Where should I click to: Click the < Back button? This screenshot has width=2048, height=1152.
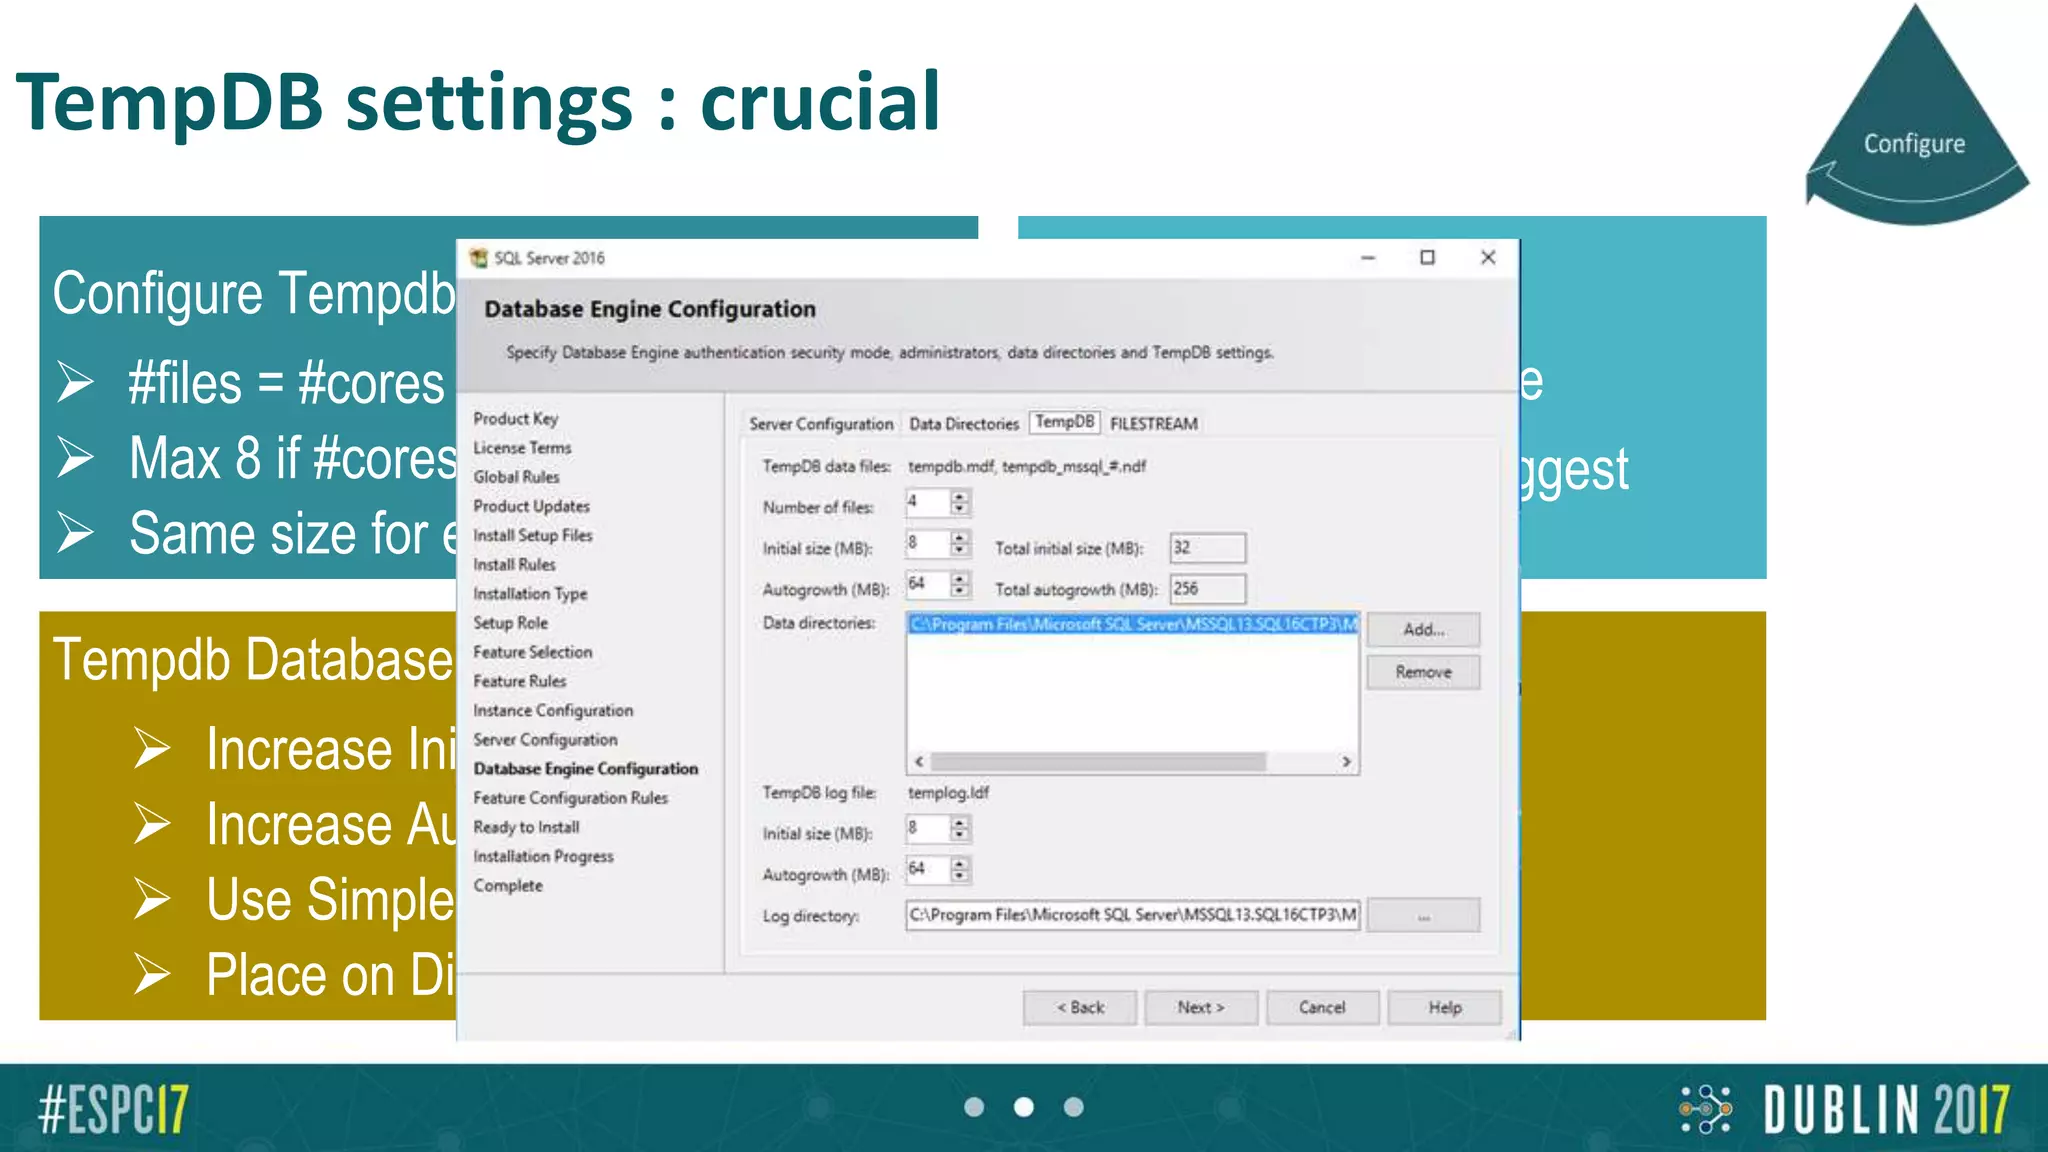(x=1080, y=1008)
